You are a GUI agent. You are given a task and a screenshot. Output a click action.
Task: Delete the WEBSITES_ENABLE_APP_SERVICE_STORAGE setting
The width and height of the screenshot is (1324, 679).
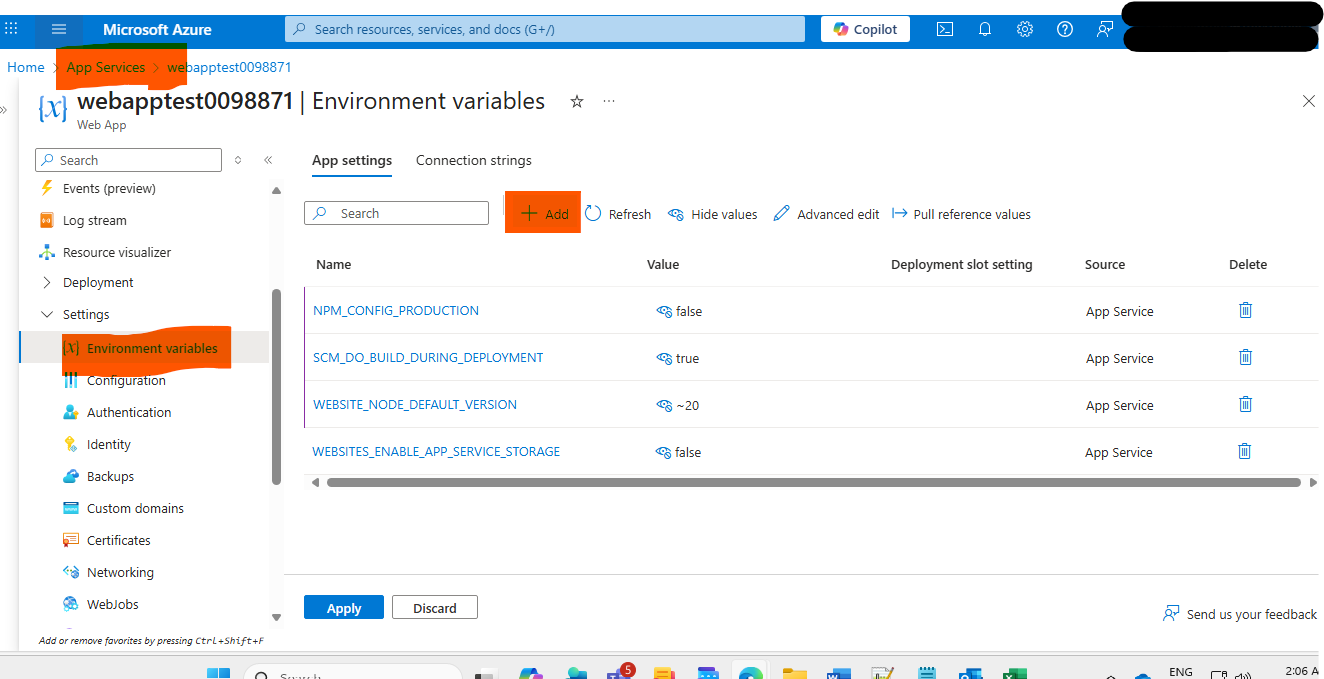(1245, 451)
